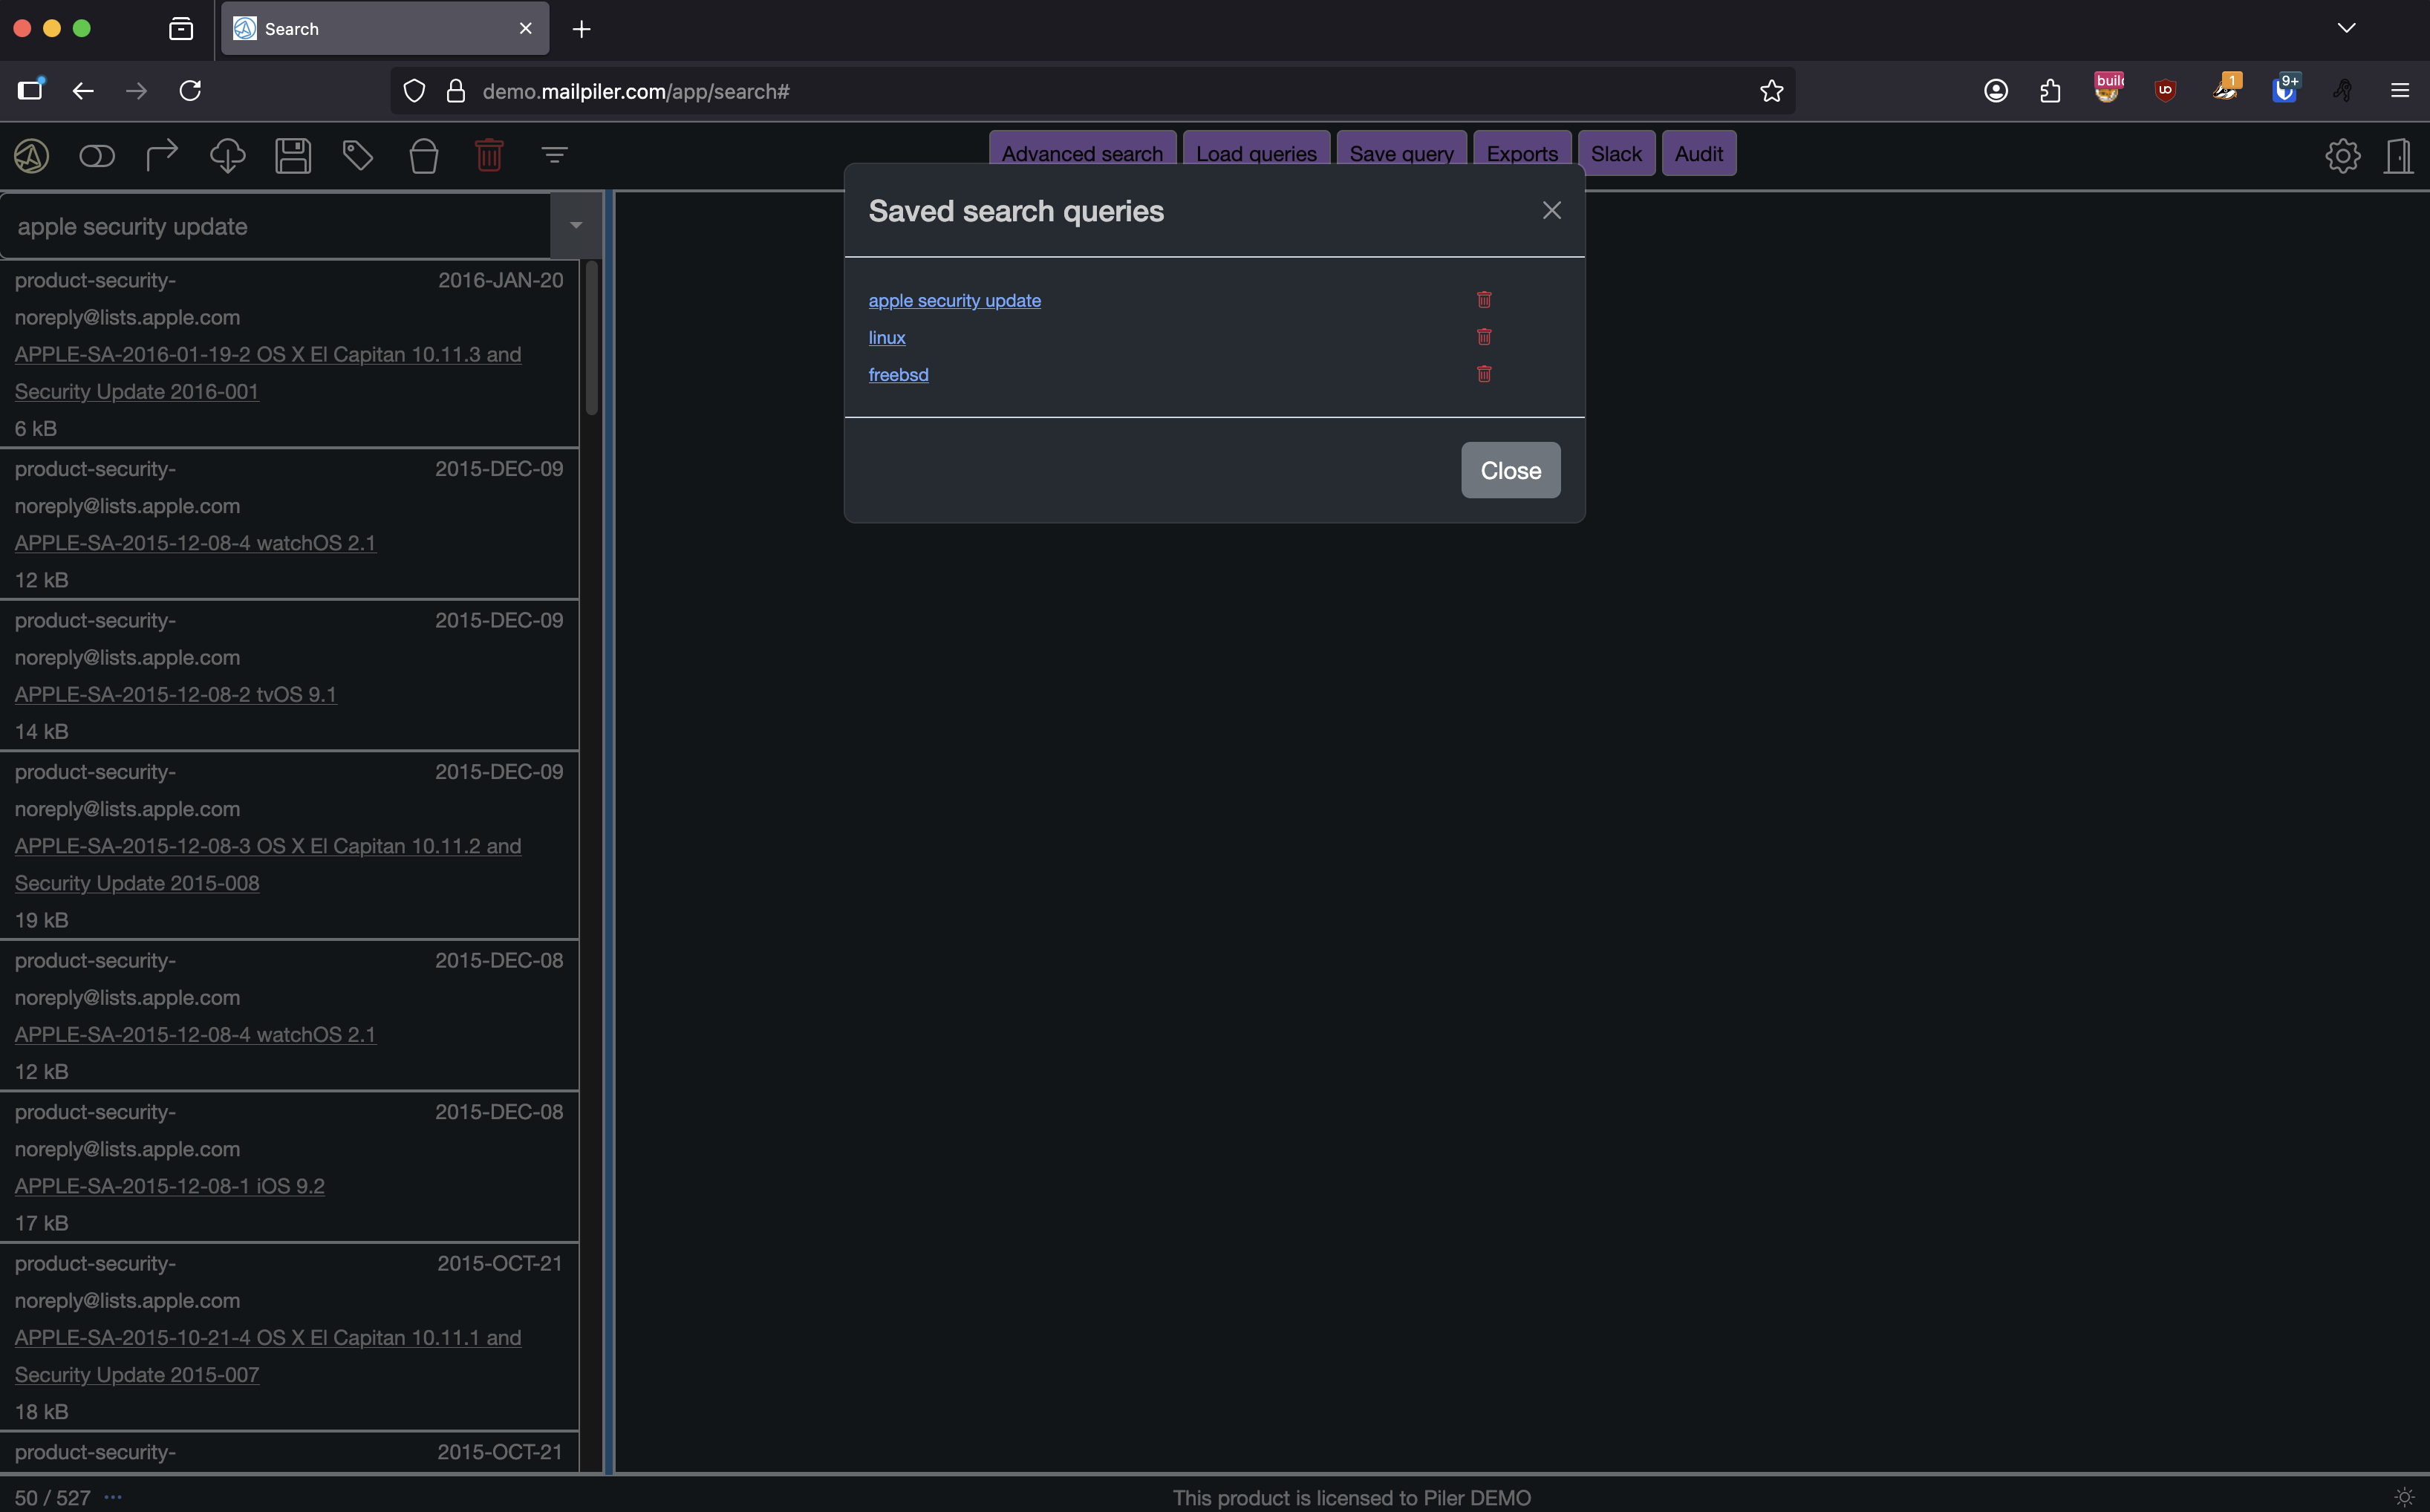Expand the three-dots pager next to 50 / 527

113,1497
